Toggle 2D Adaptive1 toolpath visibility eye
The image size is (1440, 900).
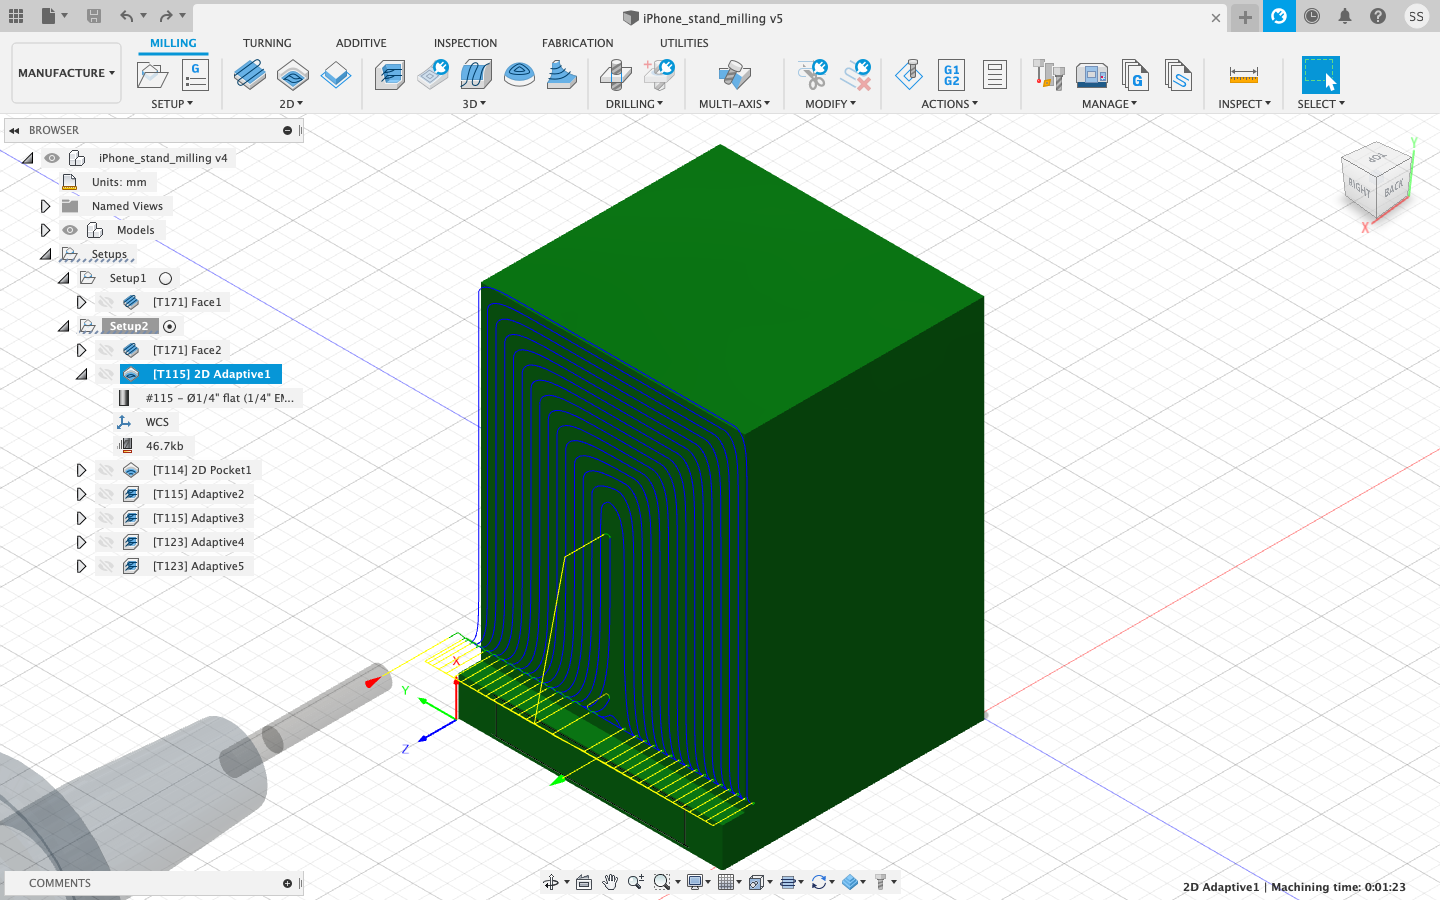tap(106, 374)
